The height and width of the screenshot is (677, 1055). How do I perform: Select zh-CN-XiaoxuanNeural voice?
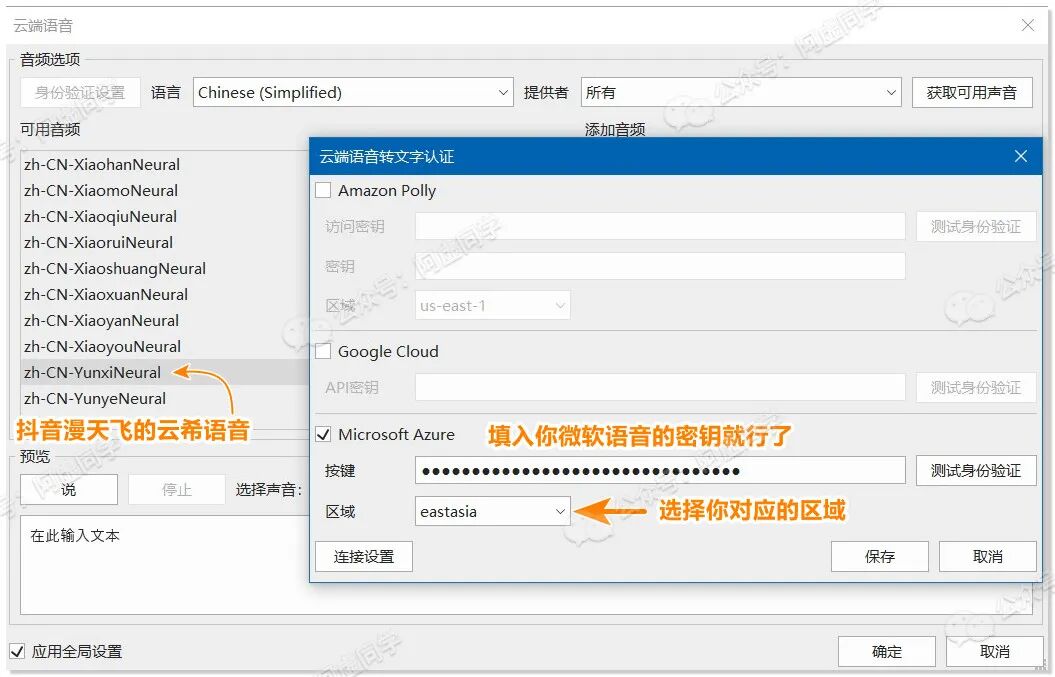point(106,295)
